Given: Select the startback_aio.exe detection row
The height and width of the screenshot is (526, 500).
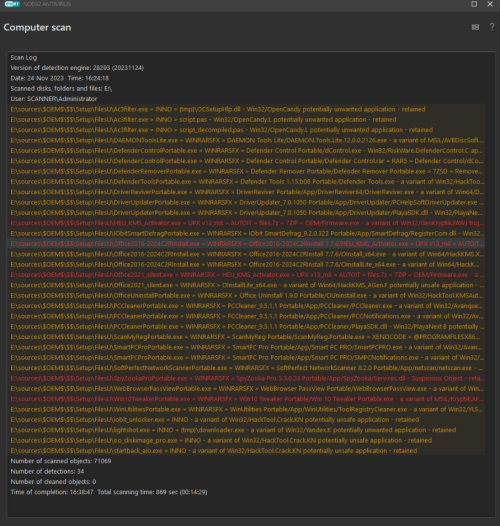Looking at the screenshot, I should (x=246, y=451).
